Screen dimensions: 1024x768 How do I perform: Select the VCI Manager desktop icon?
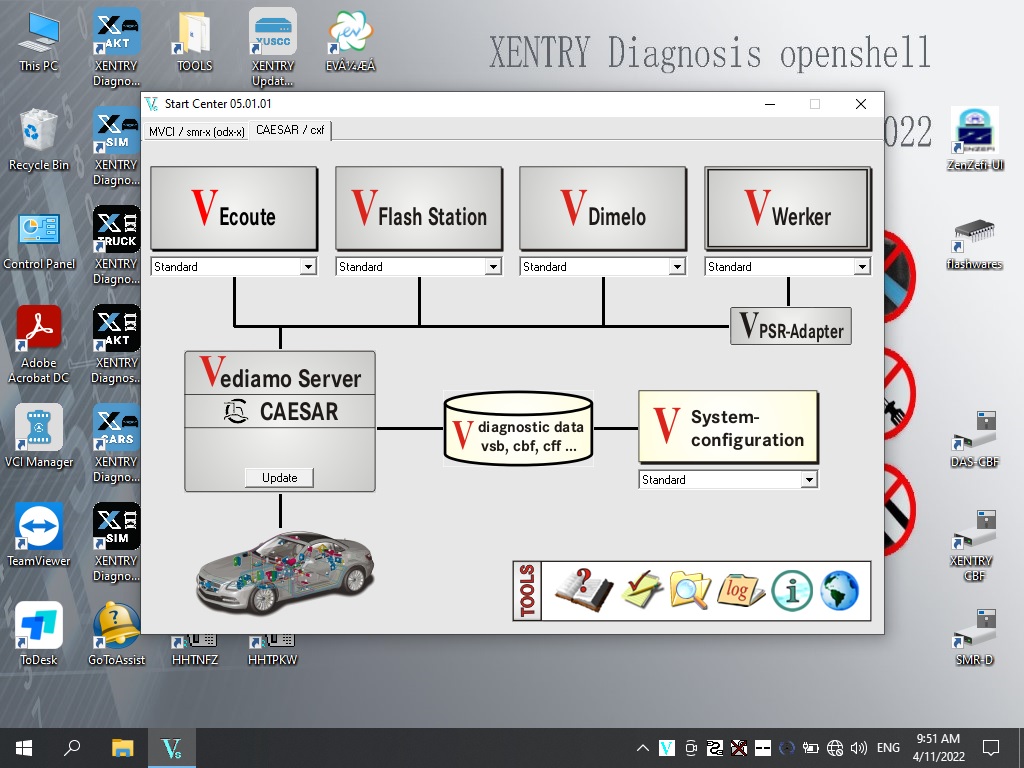39,436
